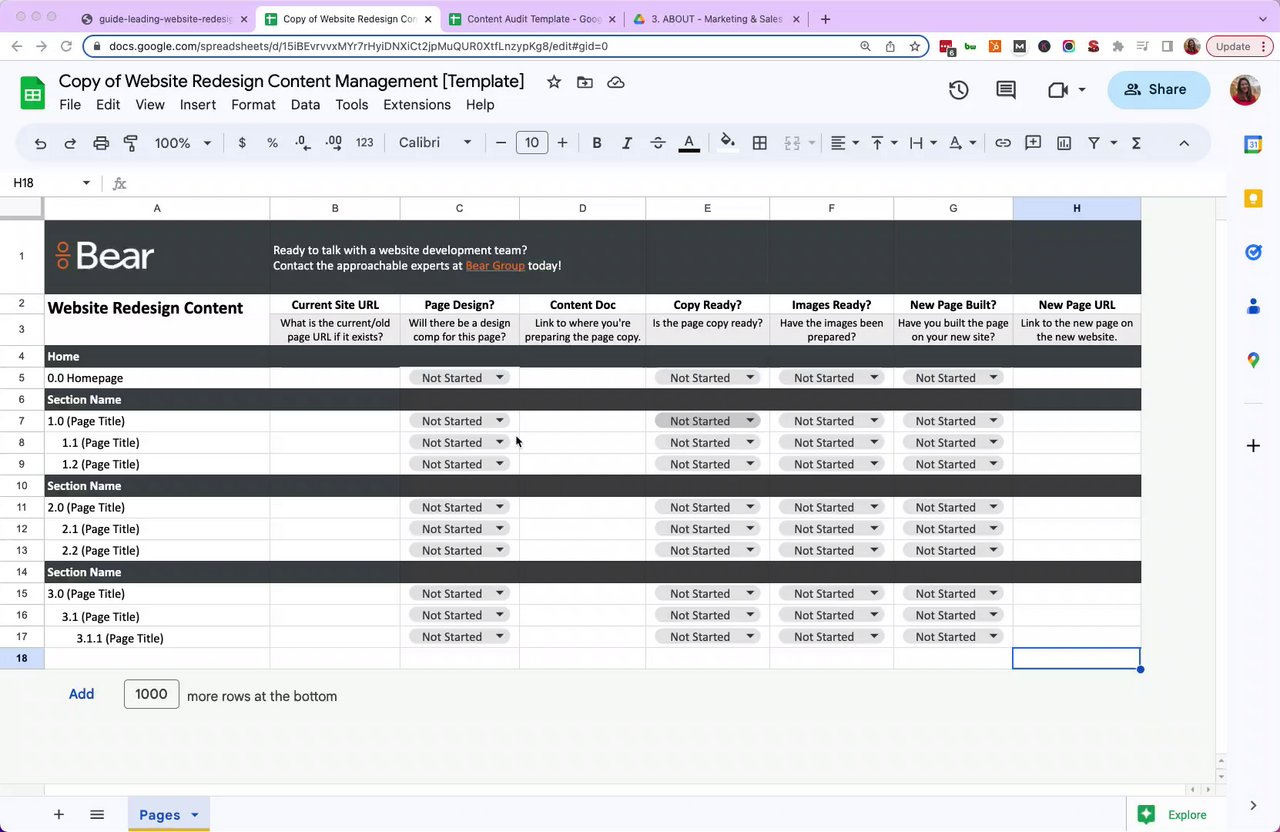Open version history
The width and height of the screenshot is (1280, 832).
[x=958, y=90]
